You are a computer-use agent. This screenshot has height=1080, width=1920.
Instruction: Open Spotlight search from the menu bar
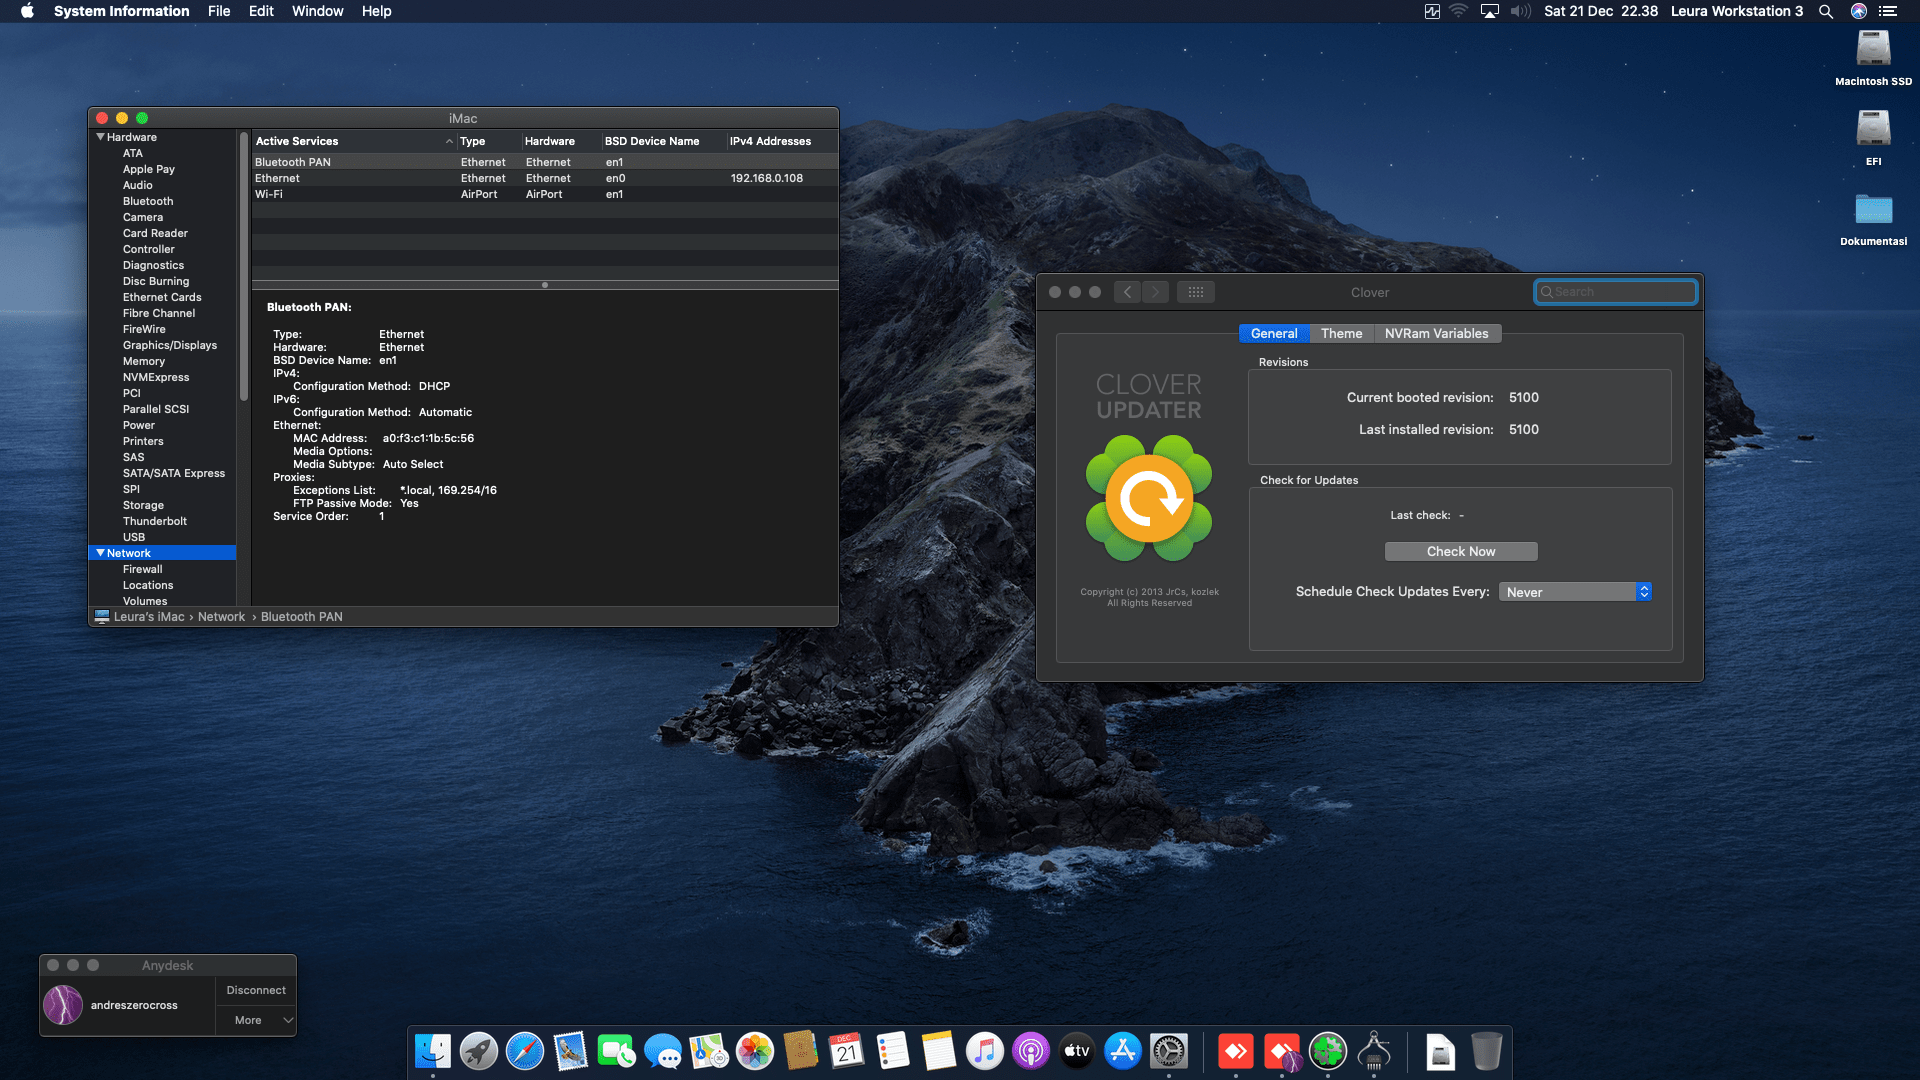coord(1826,11)
